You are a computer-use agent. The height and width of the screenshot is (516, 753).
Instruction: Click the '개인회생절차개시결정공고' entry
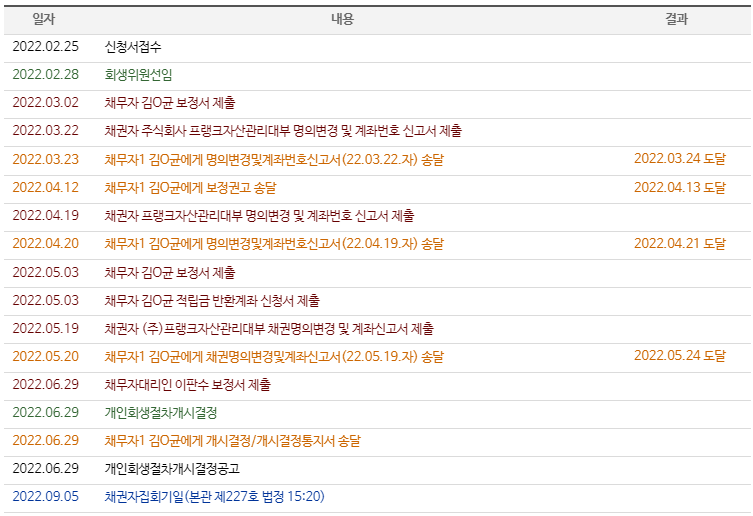[x=172, y=468]
